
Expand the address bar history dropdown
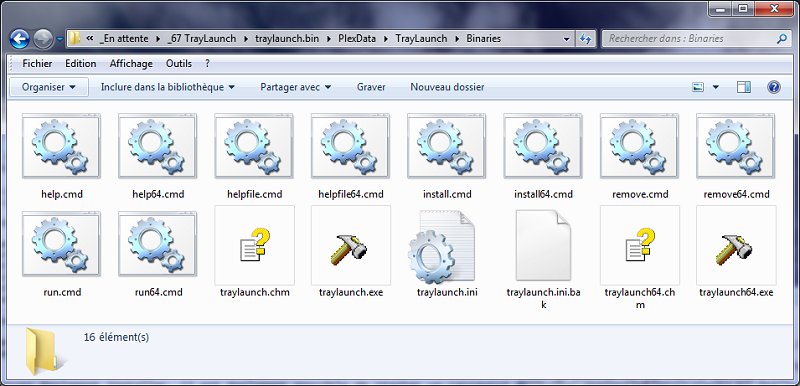click(566, 39)
